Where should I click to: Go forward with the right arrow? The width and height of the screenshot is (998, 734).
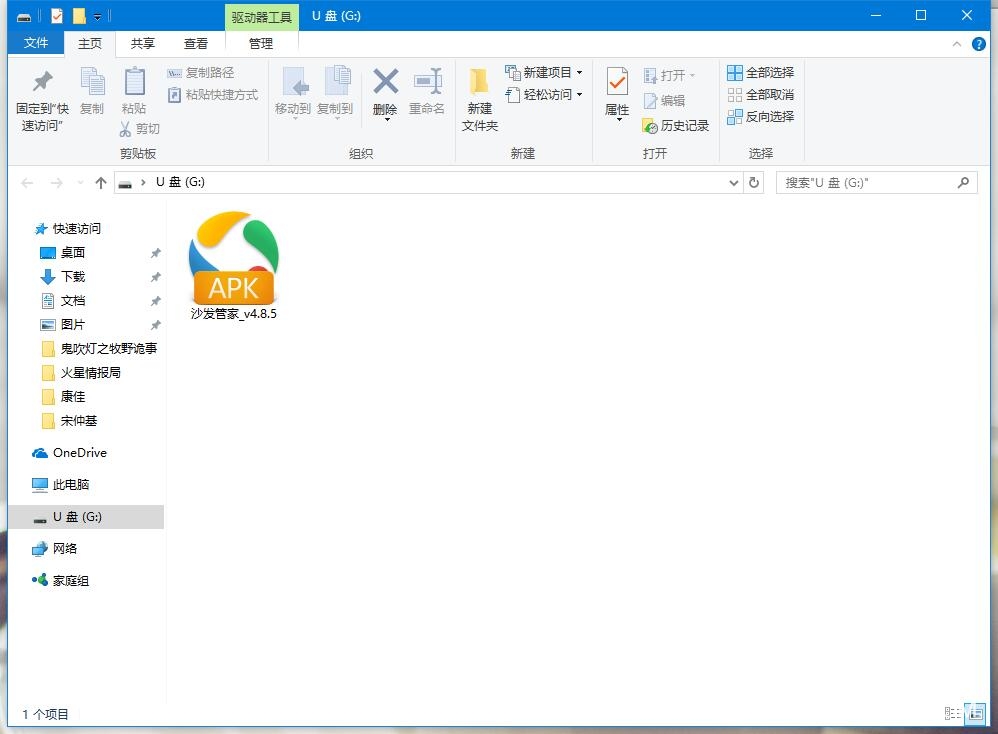click(x=57, y=183)
